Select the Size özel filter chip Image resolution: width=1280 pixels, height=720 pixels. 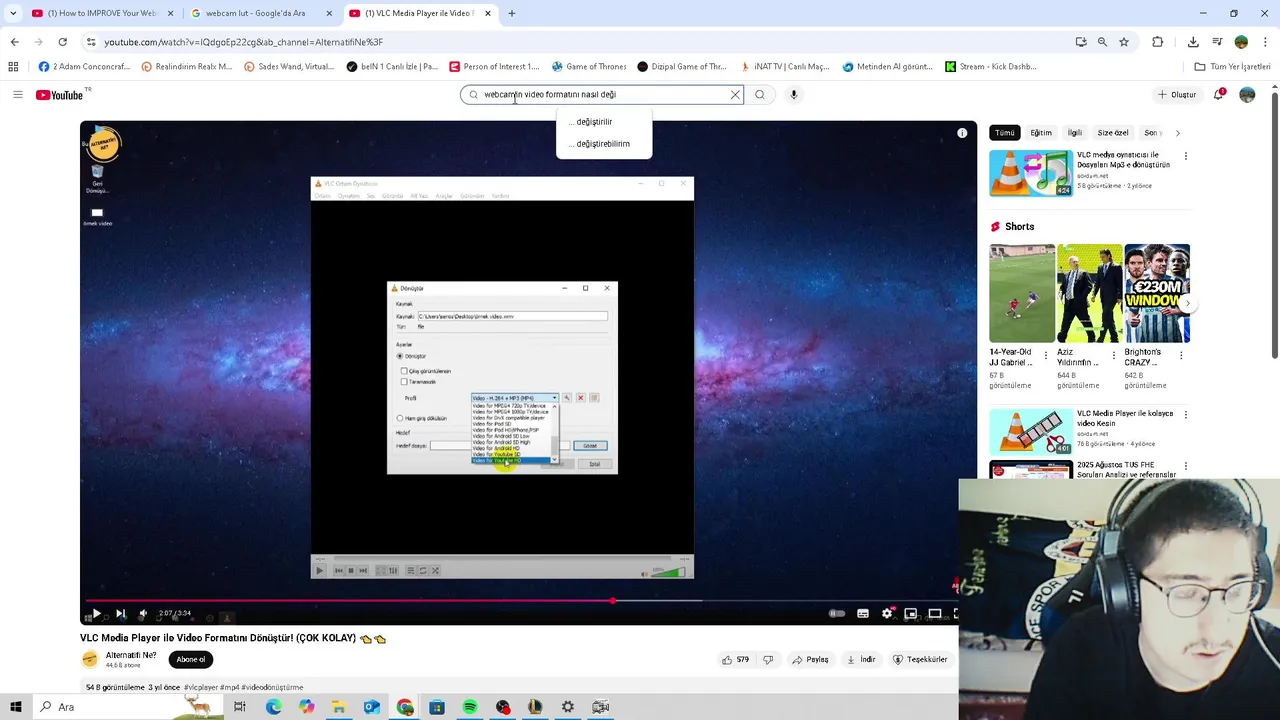pos(1113,133)
